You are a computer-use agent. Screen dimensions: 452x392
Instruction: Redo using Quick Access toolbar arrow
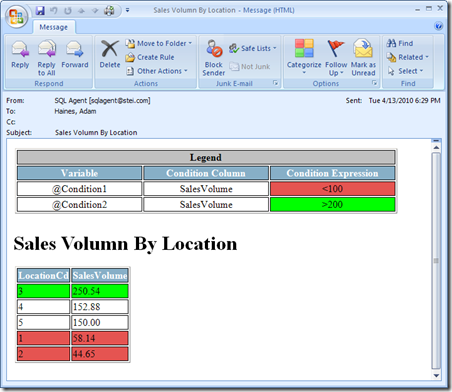(68, 11)
